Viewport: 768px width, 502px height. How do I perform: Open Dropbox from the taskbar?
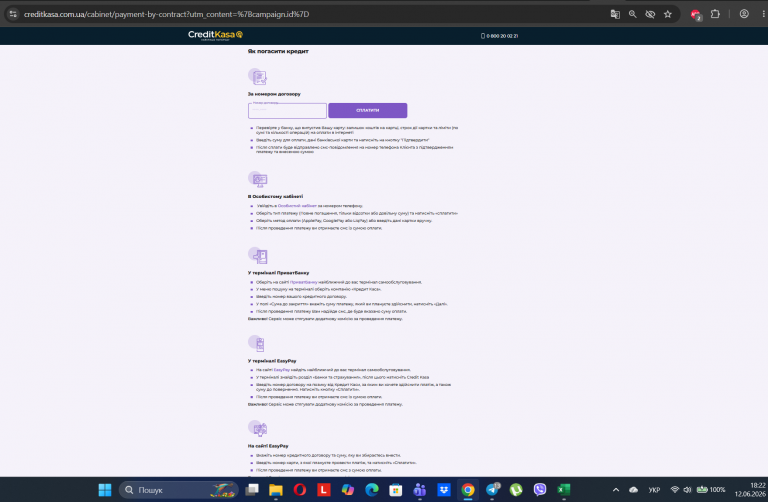click(x=444, y=490)
